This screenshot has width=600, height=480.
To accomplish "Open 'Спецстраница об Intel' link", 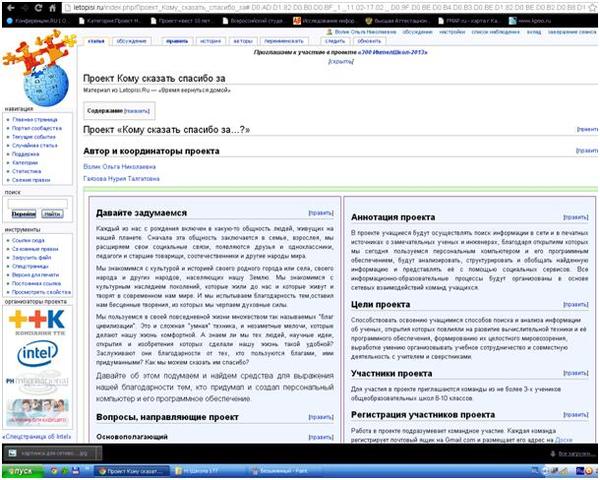I will pos(37,436).
